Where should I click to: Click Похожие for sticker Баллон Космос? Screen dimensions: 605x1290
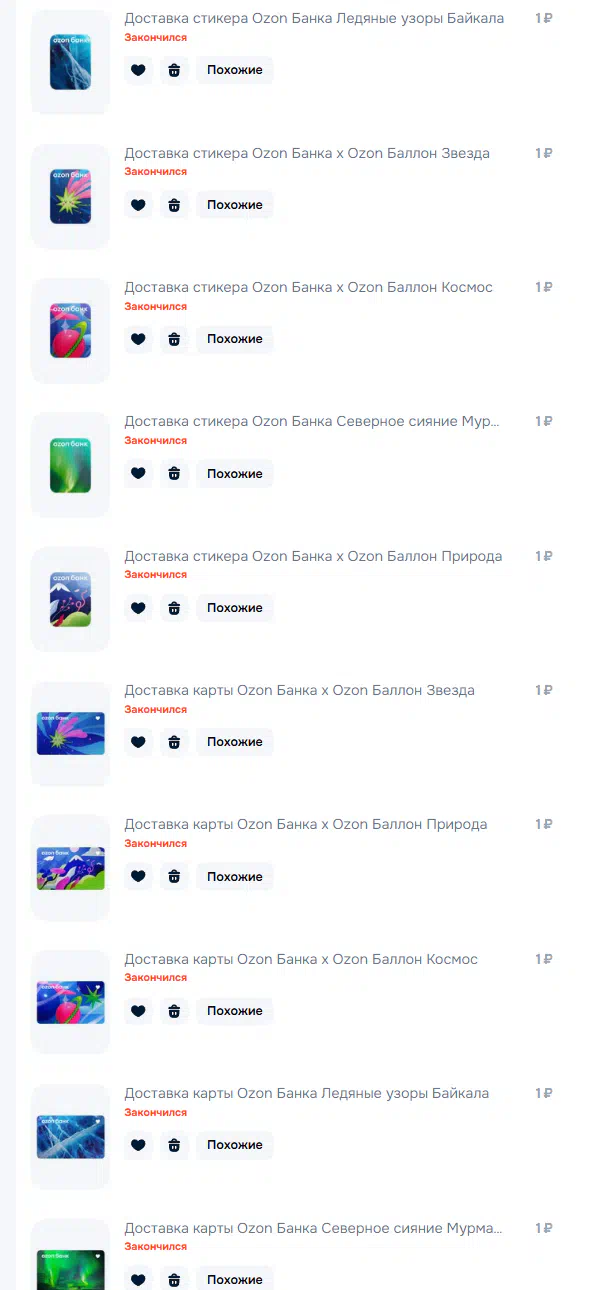pyautogui.click(x=235, y=339)
